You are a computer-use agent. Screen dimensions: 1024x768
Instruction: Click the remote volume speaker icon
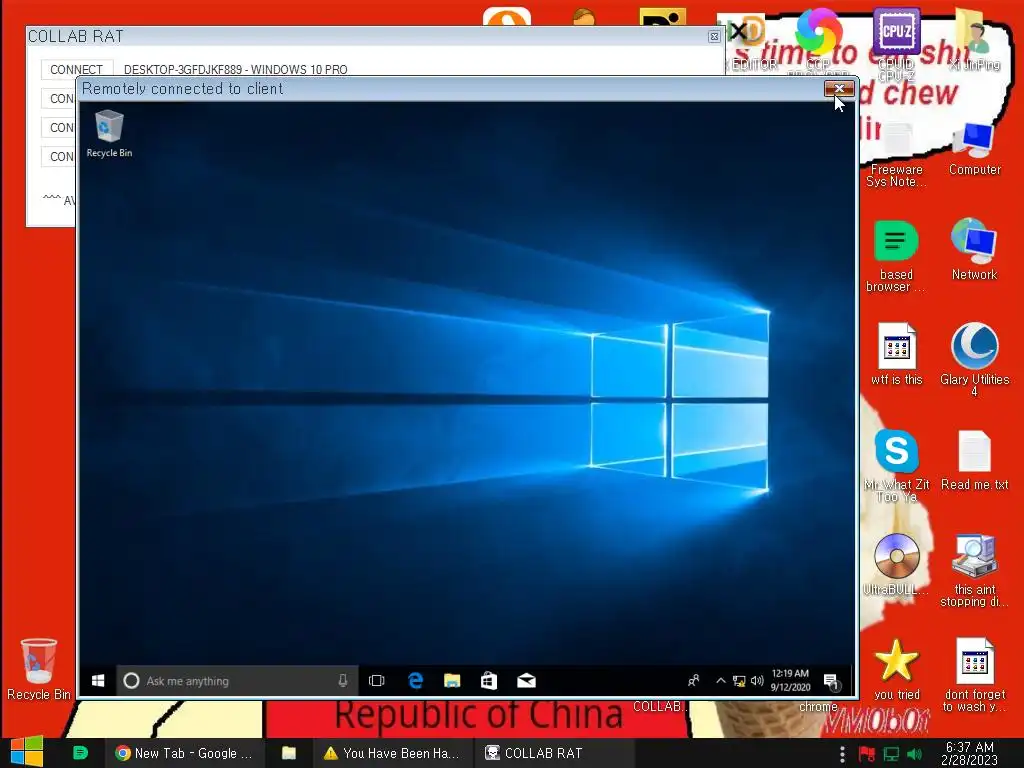point(757,681)
